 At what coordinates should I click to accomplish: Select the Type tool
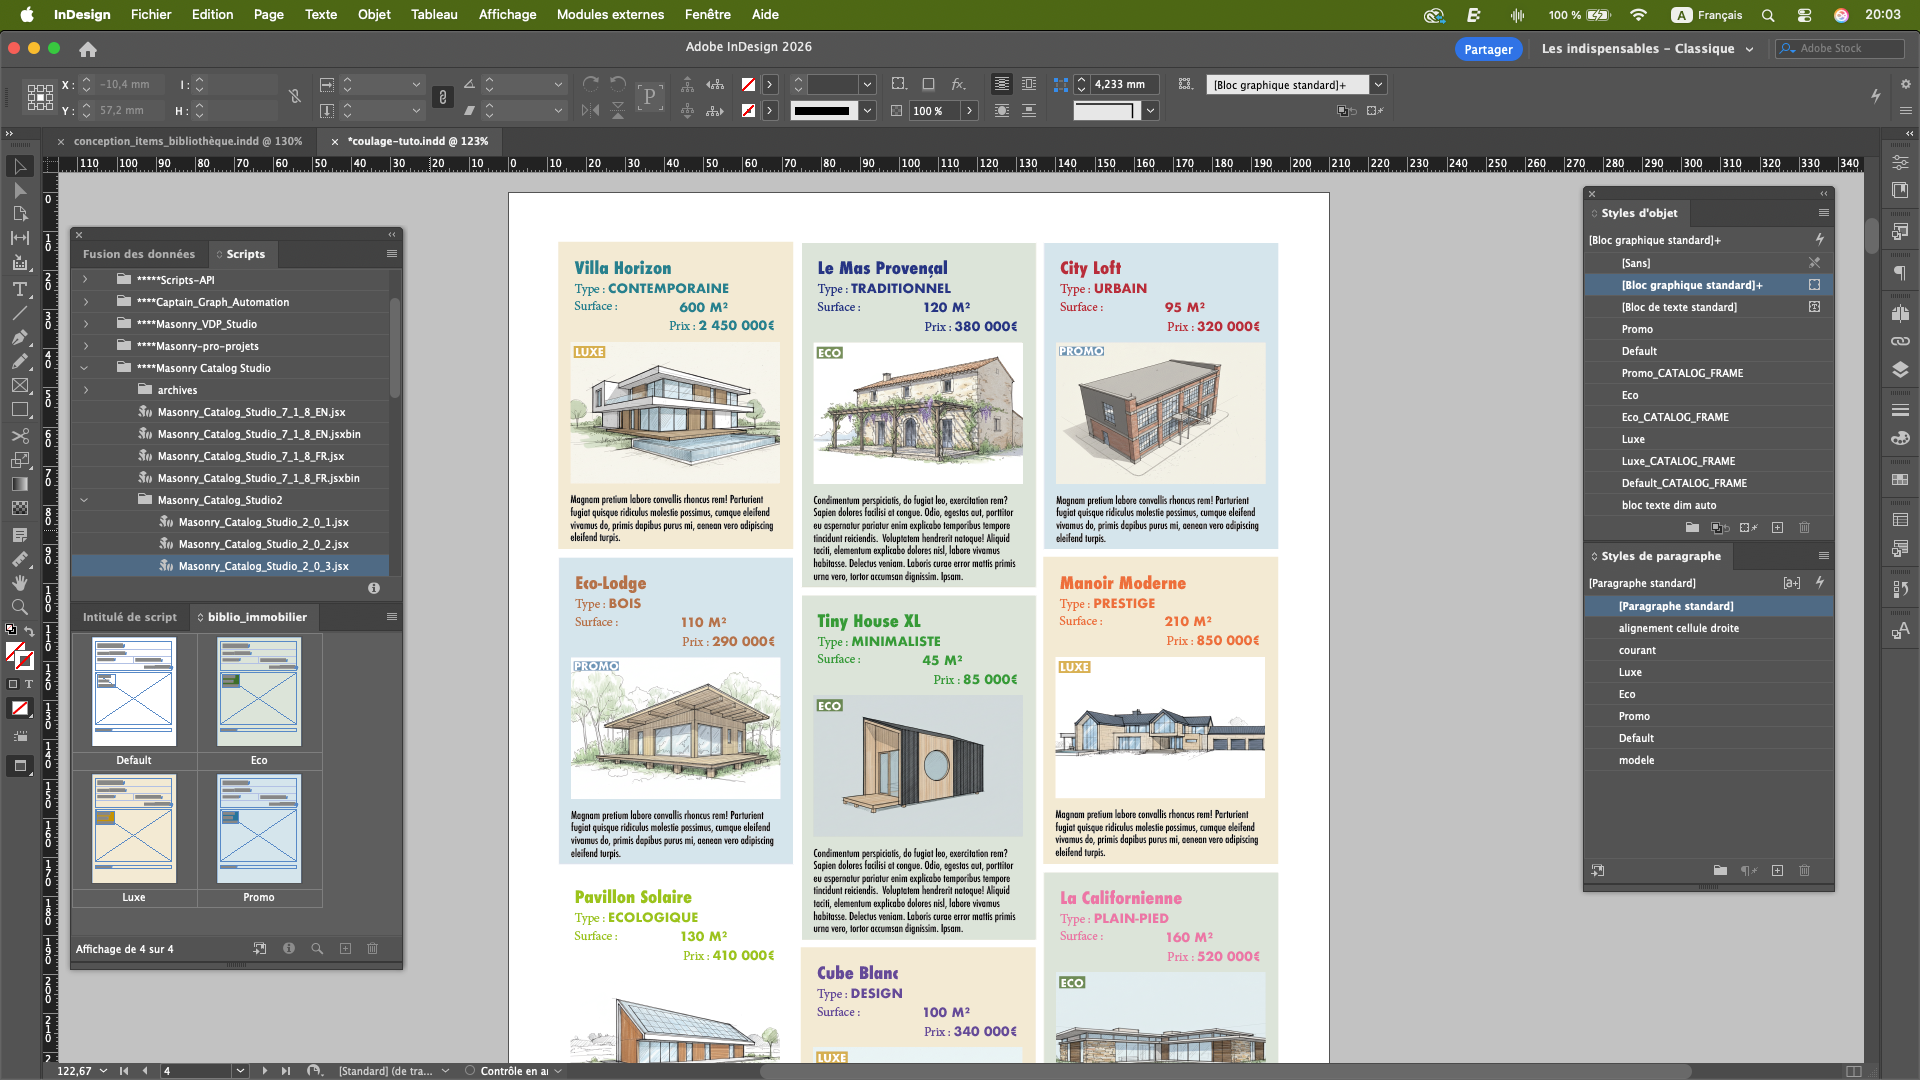(19, 289)
